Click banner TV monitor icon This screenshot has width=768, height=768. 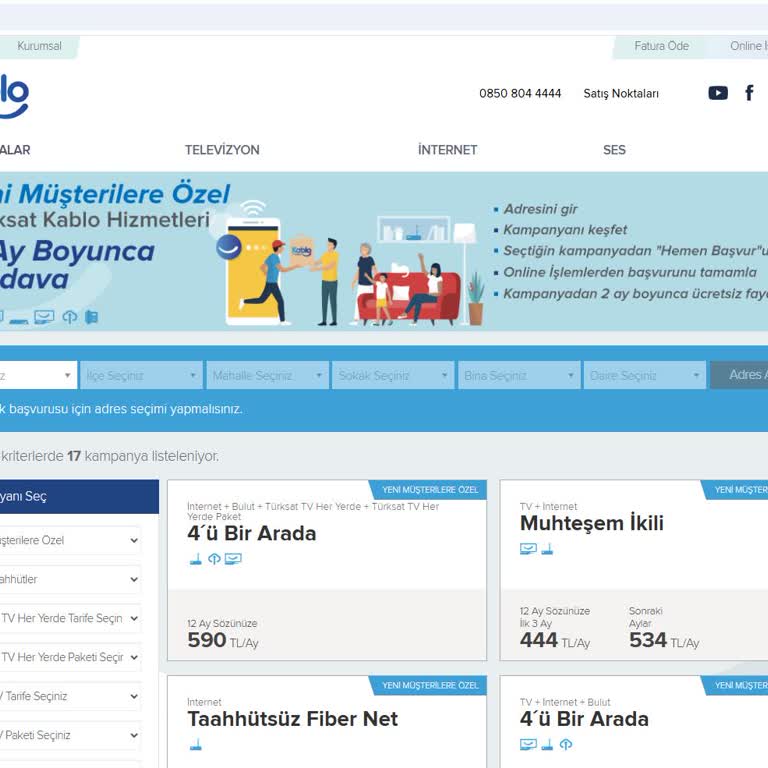(44, 317)
